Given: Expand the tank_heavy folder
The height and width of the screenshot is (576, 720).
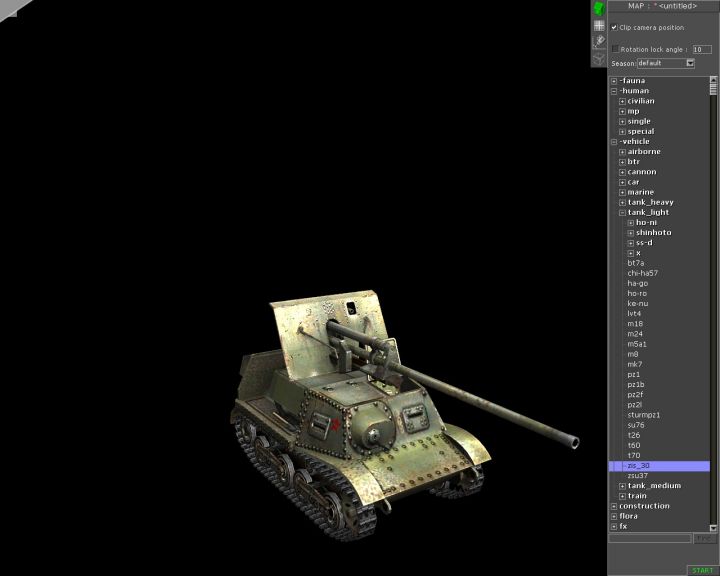Looking at the screenshot, I should (x=622, y=202).
